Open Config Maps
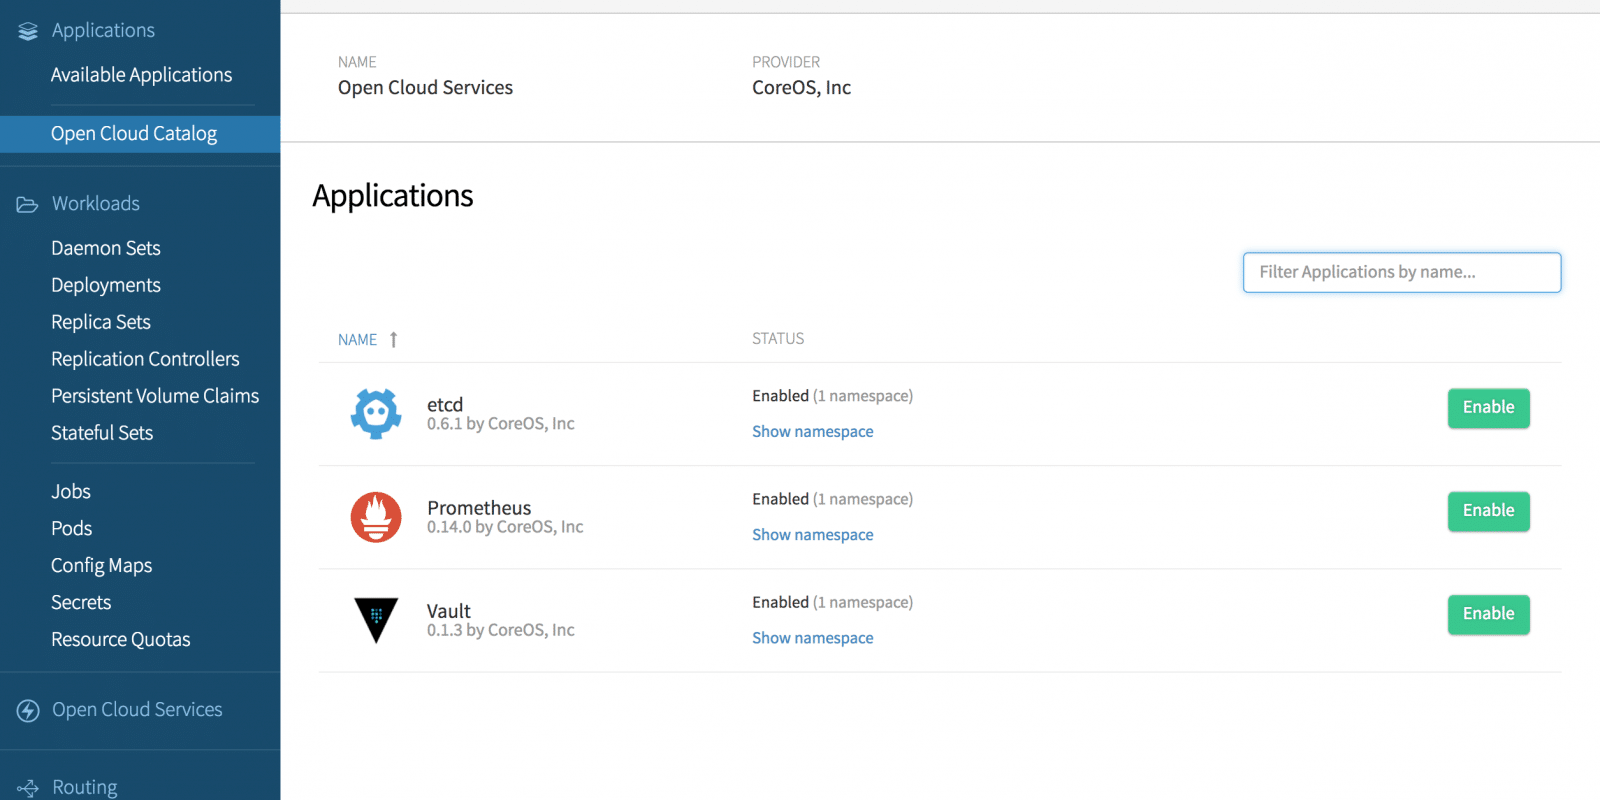Screen dimensions: 1600x800 pyautogui.click(x=102, y=566)
